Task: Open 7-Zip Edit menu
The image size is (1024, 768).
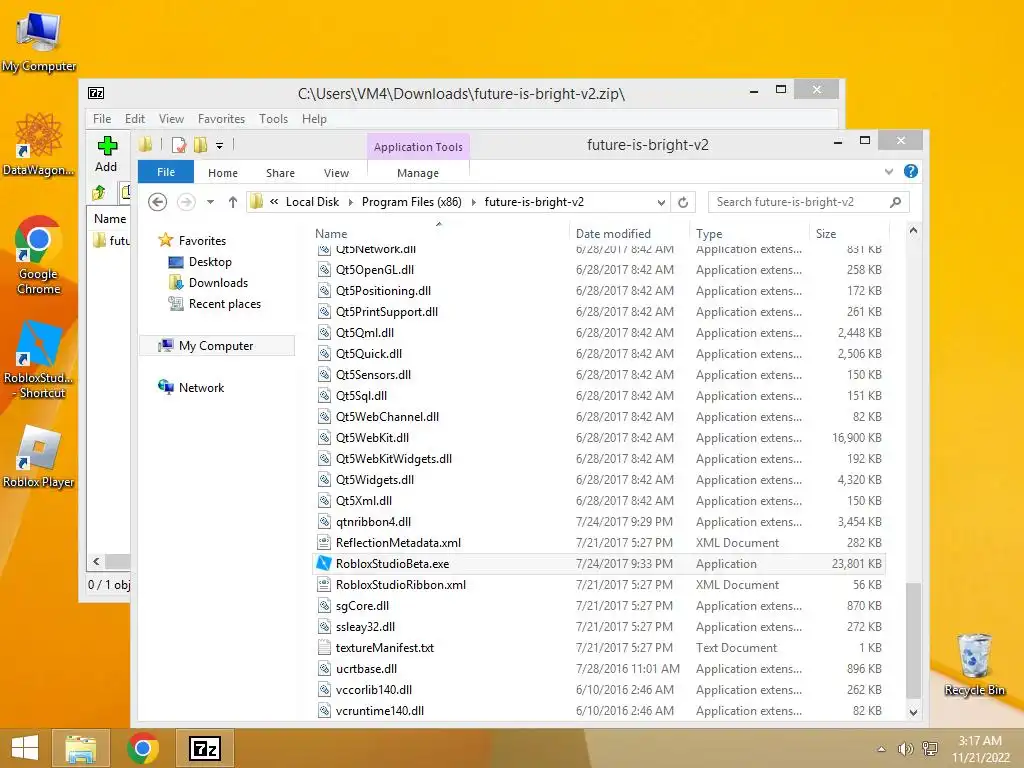Action: click(135, 119)
